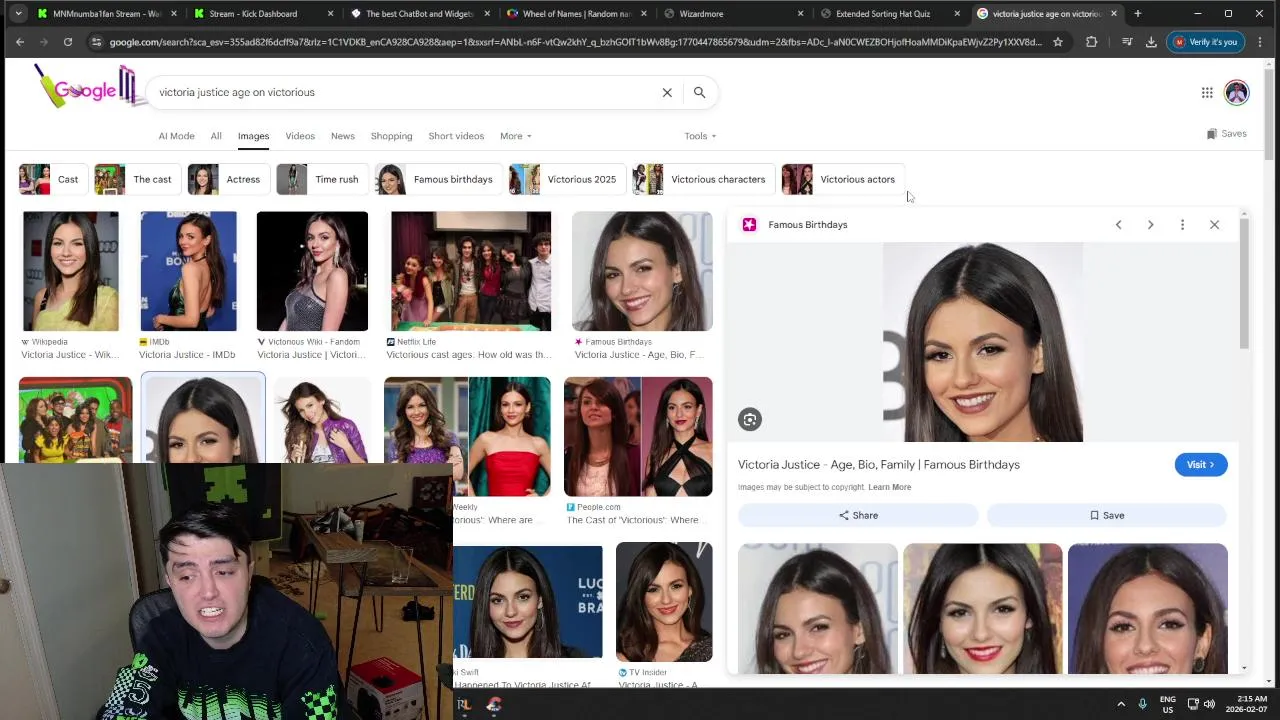Click the Share button
This screenshot has width=1280, height=720.
click(858, 515)
